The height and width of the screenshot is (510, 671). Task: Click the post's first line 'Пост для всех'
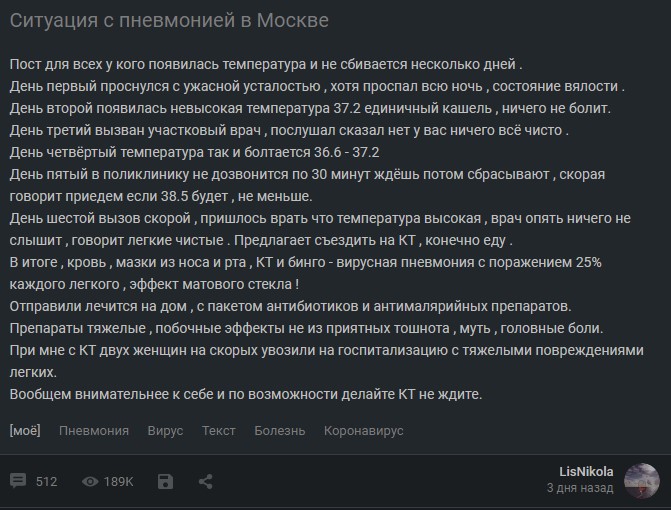coord(266,64)
